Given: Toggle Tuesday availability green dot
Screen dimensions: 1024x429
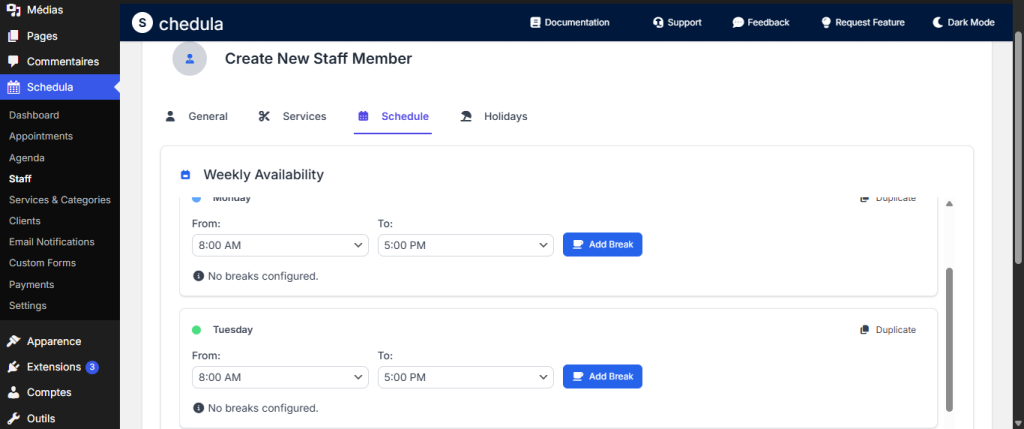Looking at the screenshot, I should click(197, 330).
